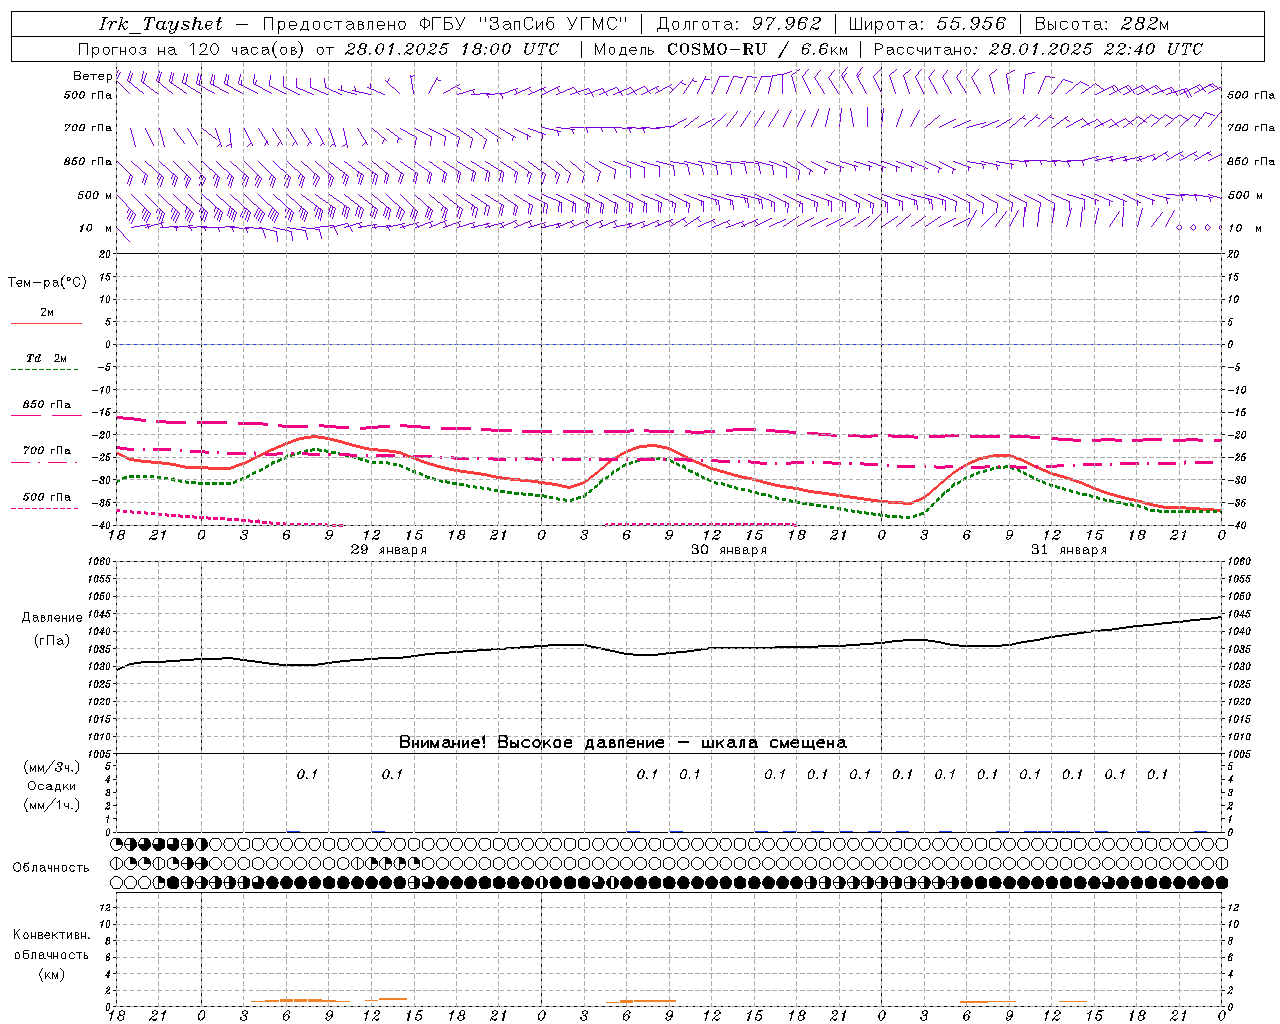
Task: Click the Модель COSMO-RU / 6.6км label
Action: point(720,49)
